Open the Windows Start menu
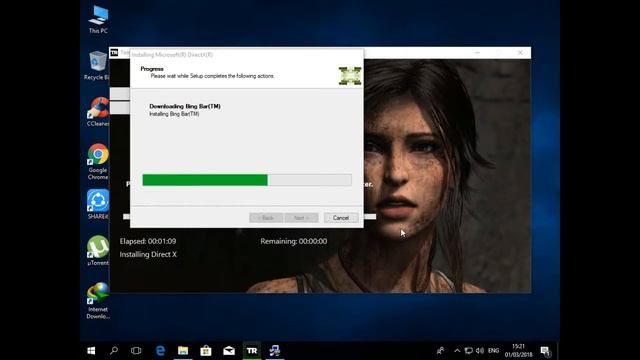 [x=91, y=351]
